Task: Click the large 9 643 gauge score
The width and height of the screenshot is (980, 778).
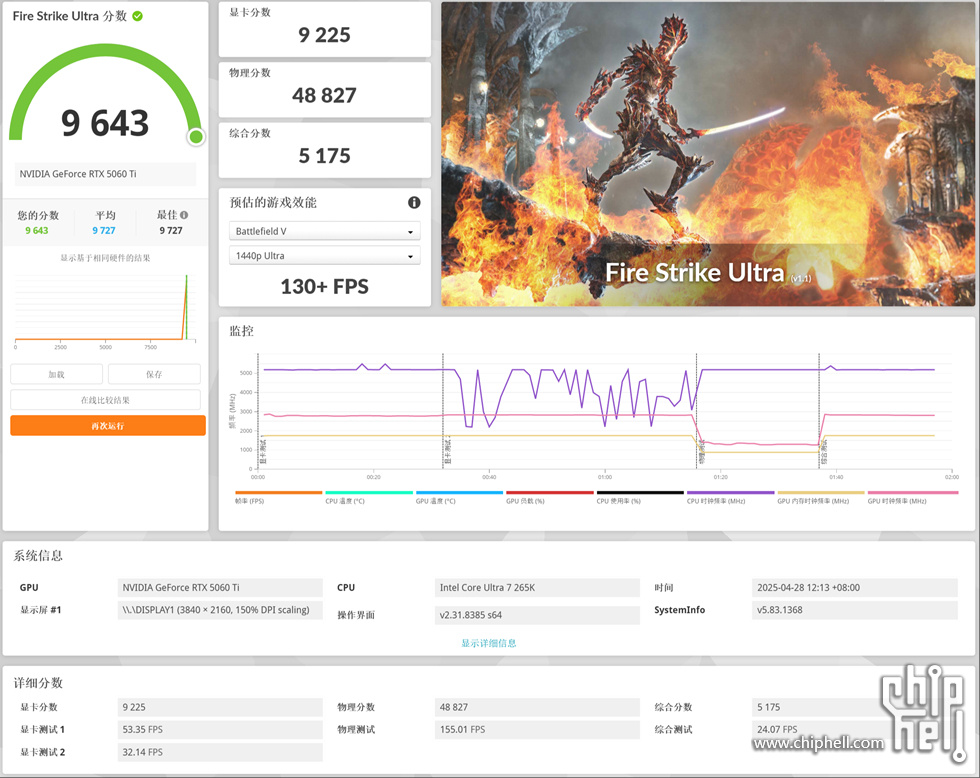Action: [x=105, y=122]
